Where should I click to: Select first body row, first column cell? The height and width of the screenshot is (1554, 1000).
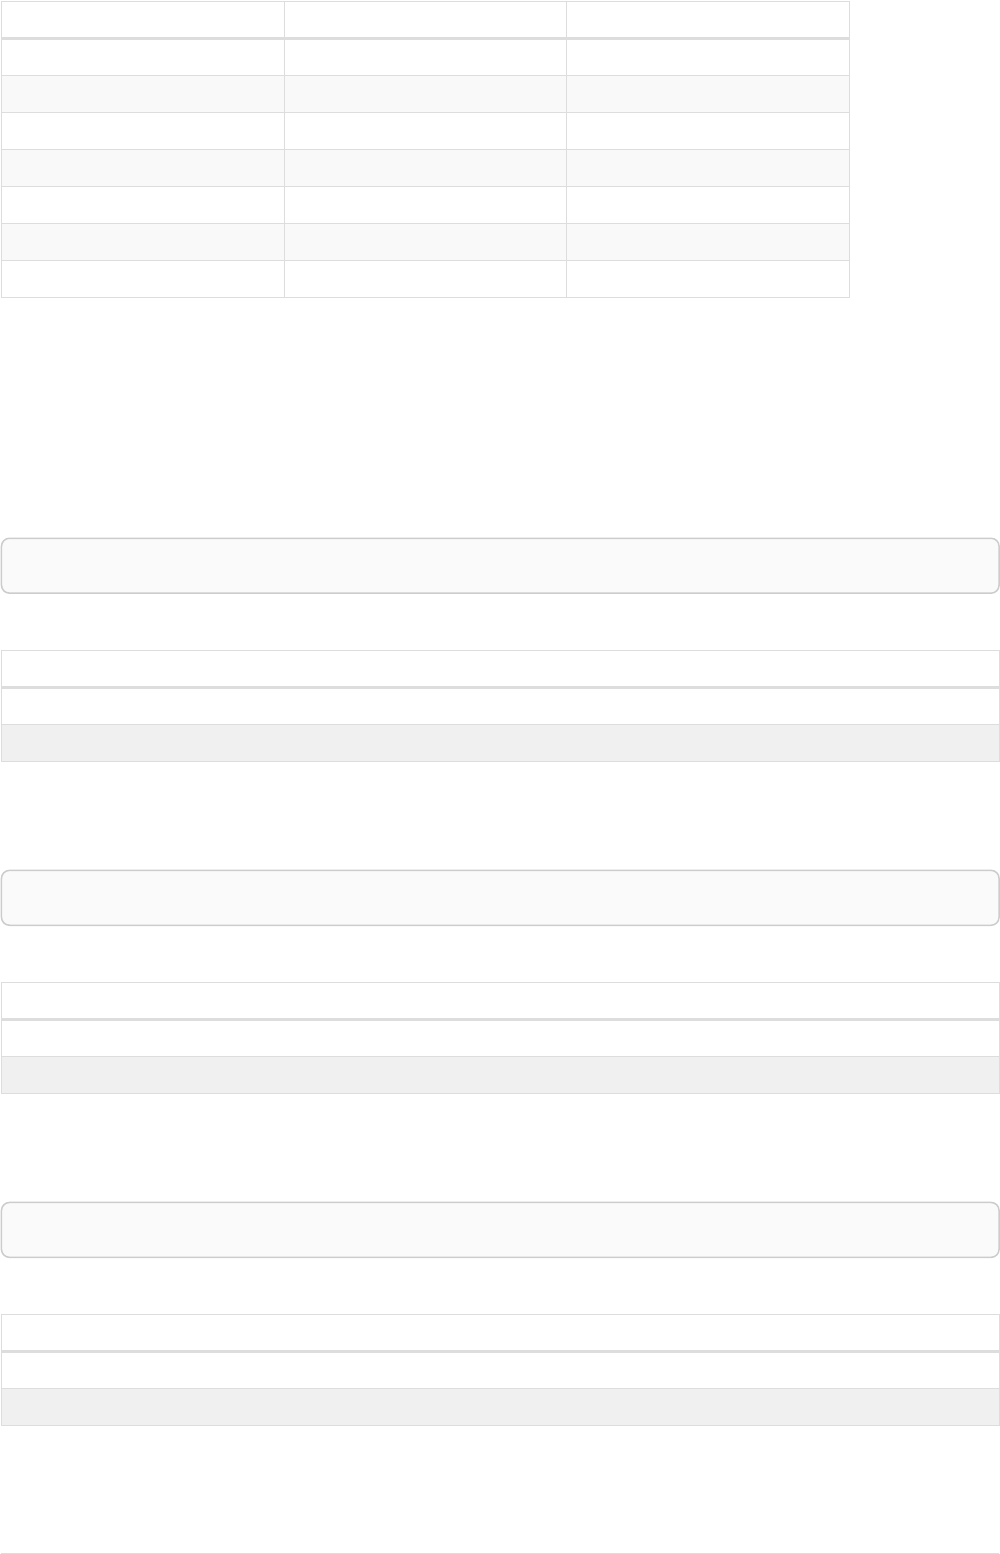tap(142, 57)
